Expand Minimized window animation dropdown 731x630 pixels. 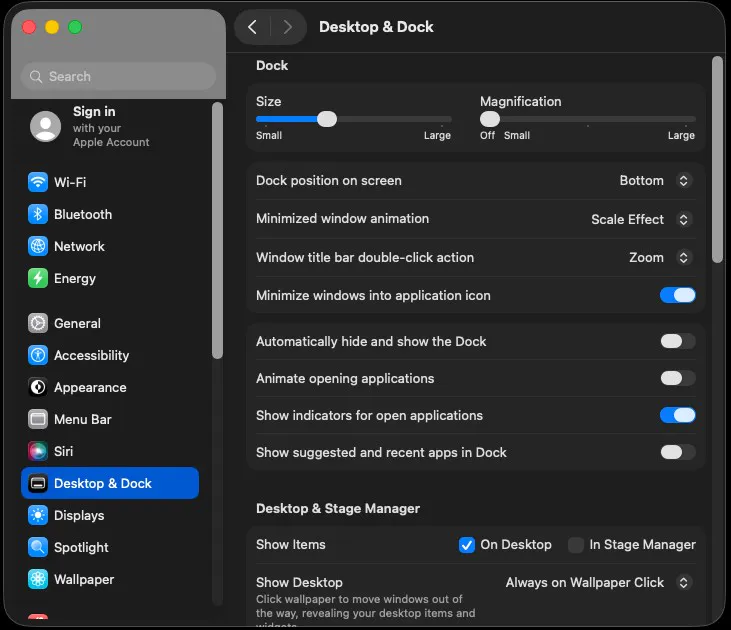[x=641, y=219]
